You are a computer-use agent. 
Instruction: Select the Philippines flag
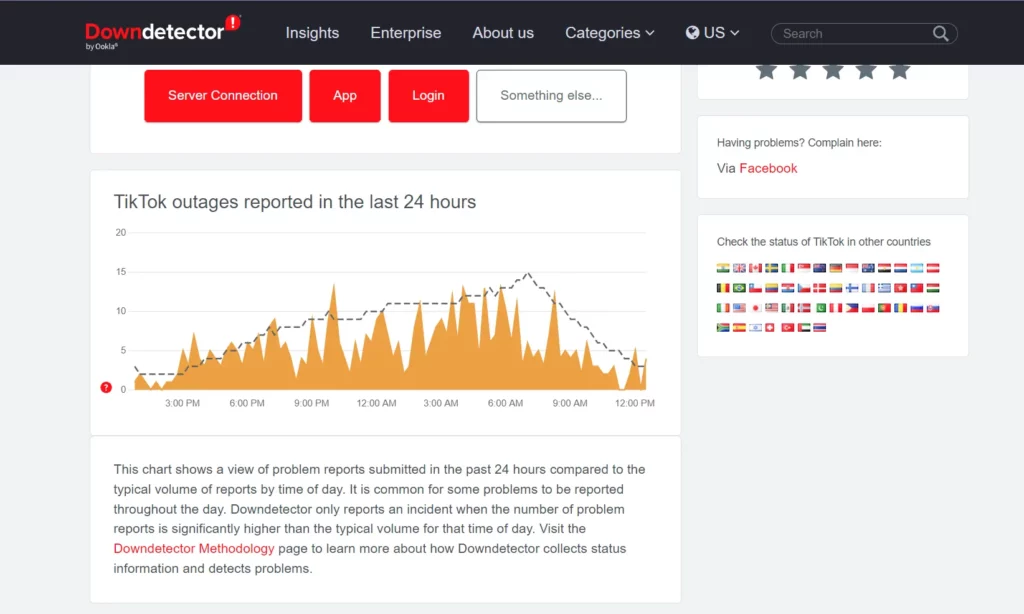[852, 308]
